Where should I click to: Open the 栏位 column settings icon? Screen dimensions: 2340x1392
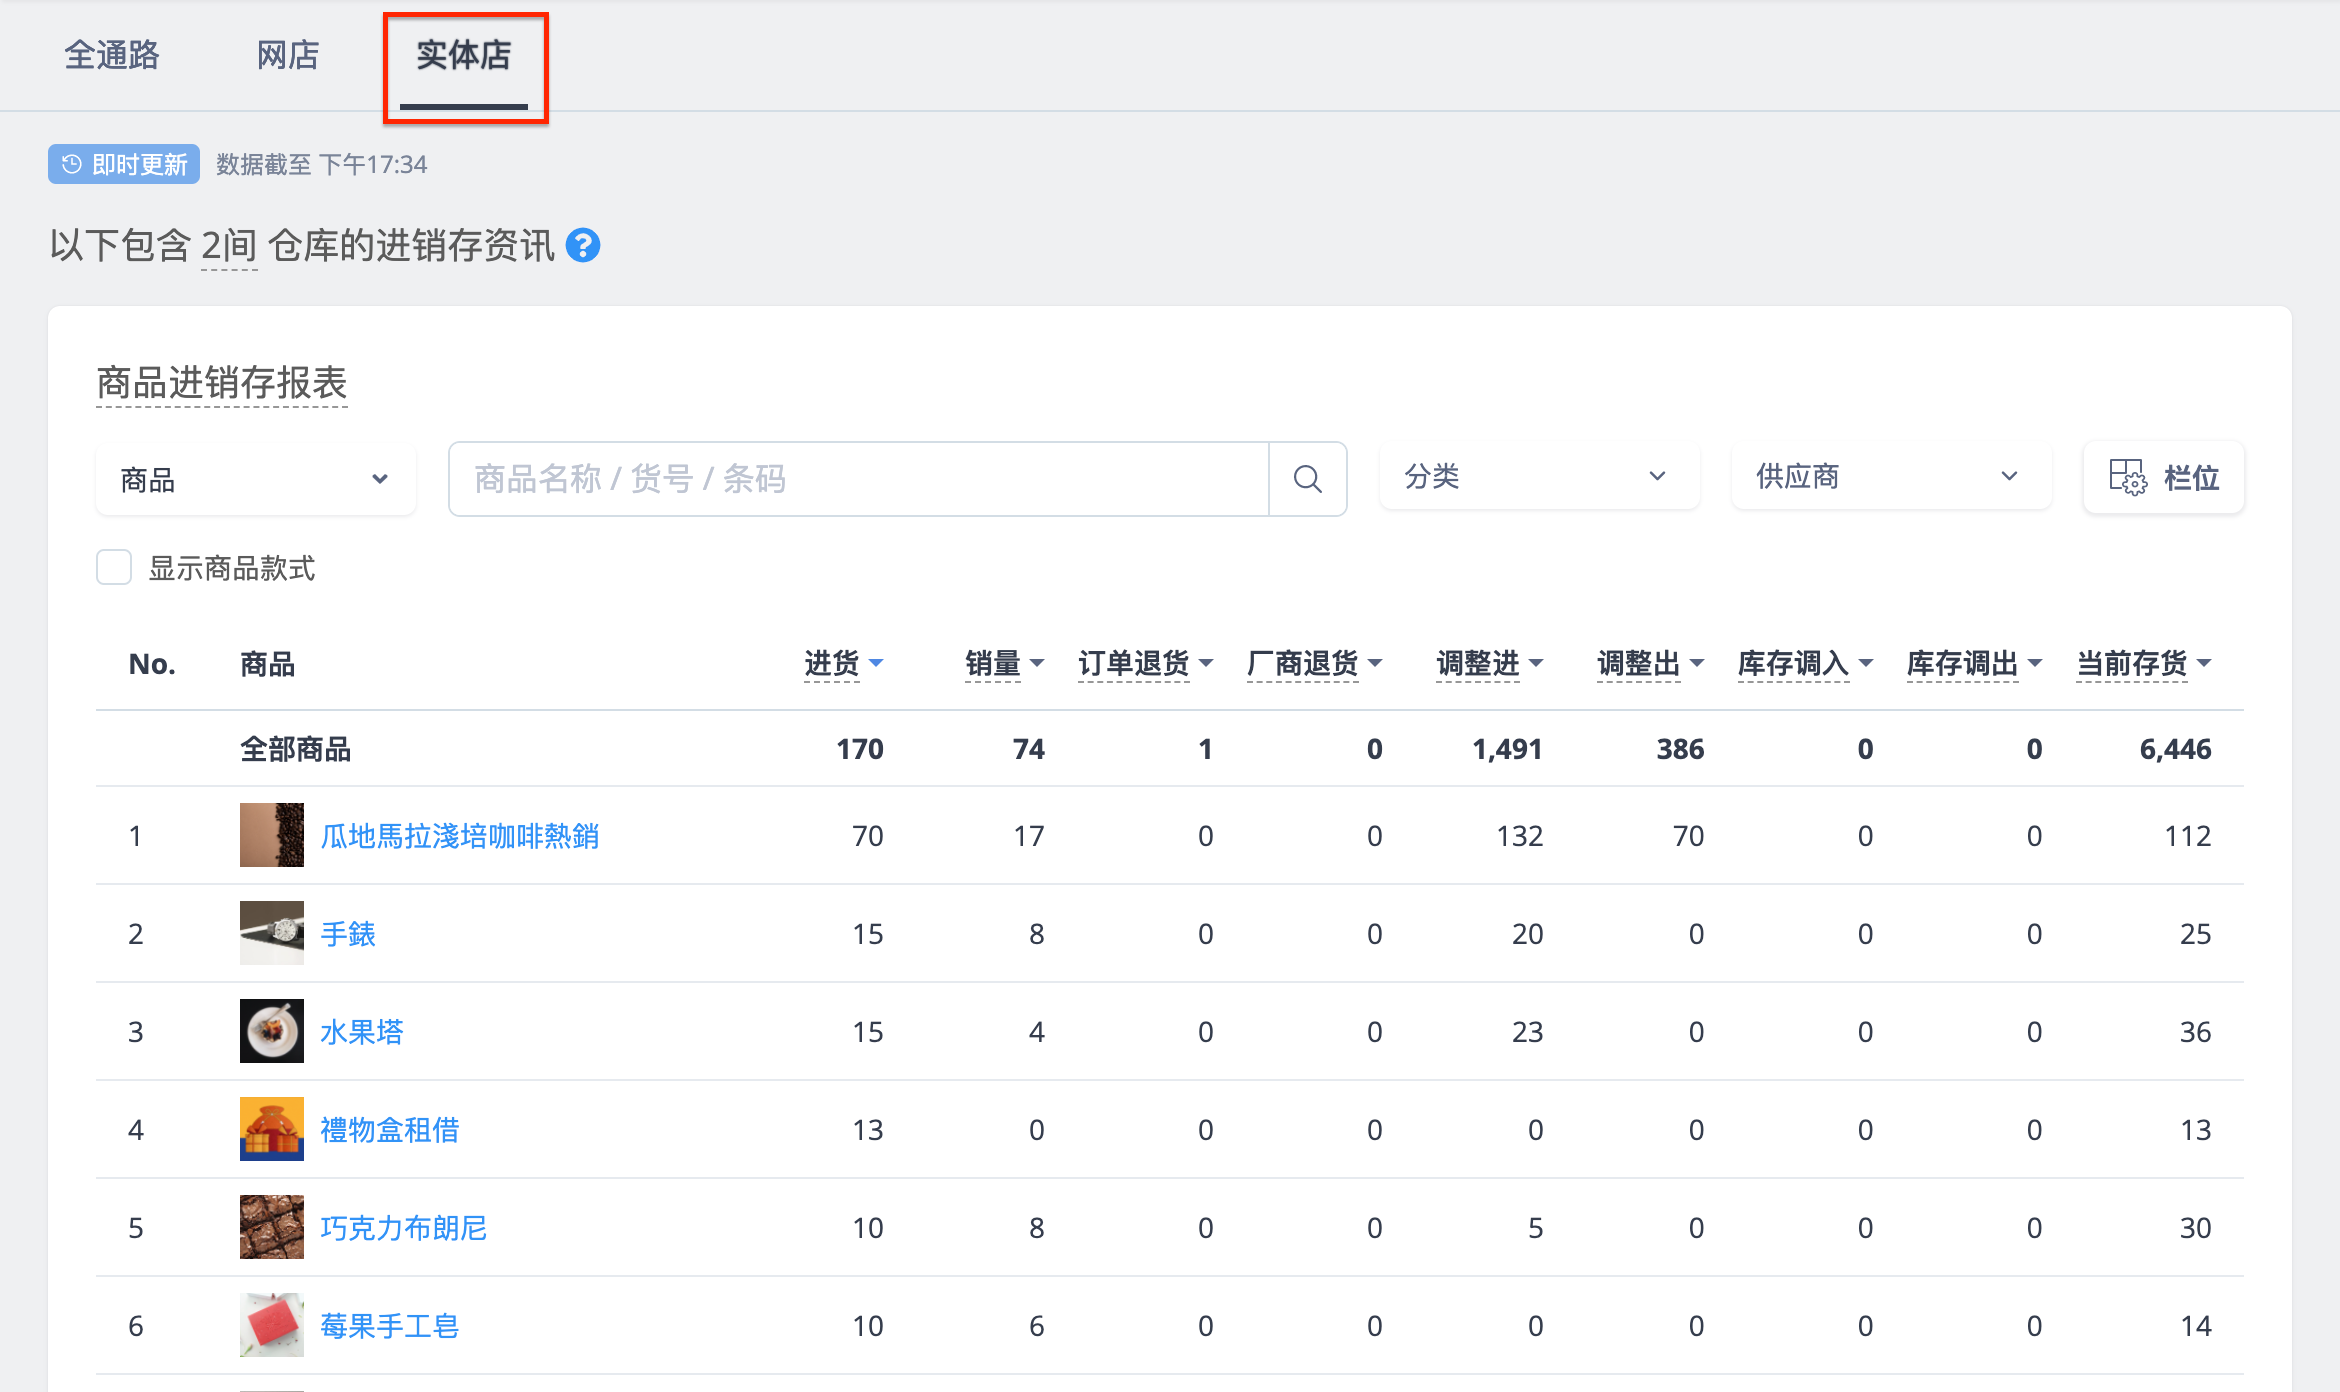[x=2127, y=477]
